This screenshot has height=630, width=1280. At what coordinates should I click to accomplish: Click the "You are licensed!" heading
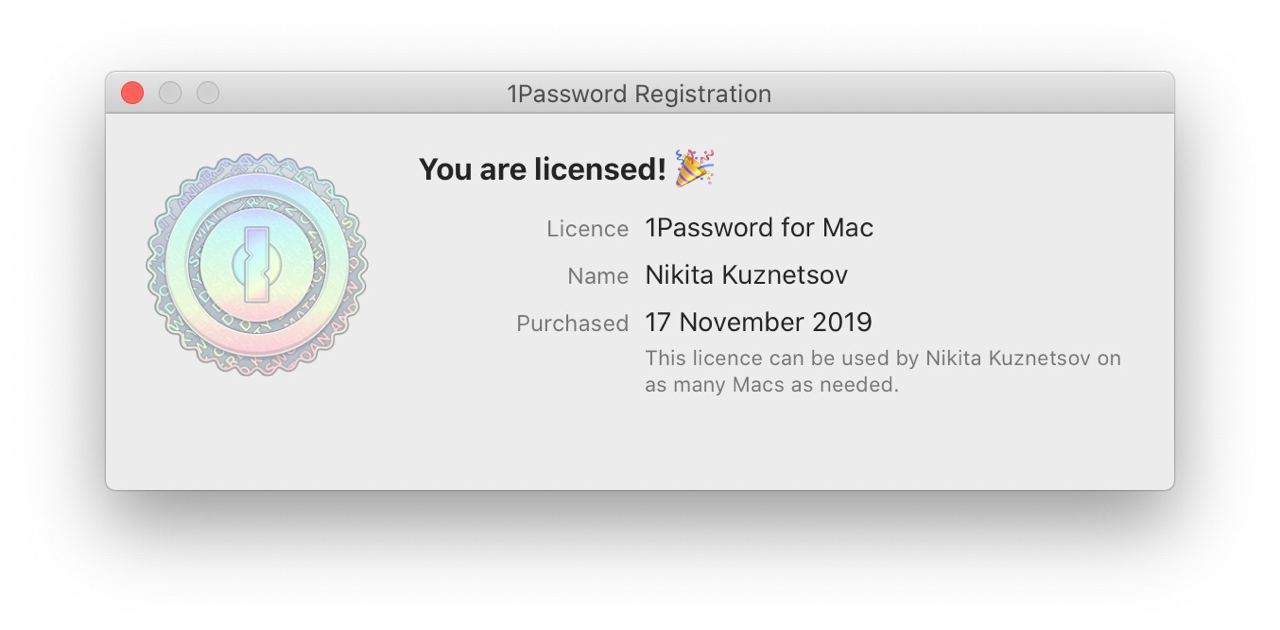[x=542, y=169]
